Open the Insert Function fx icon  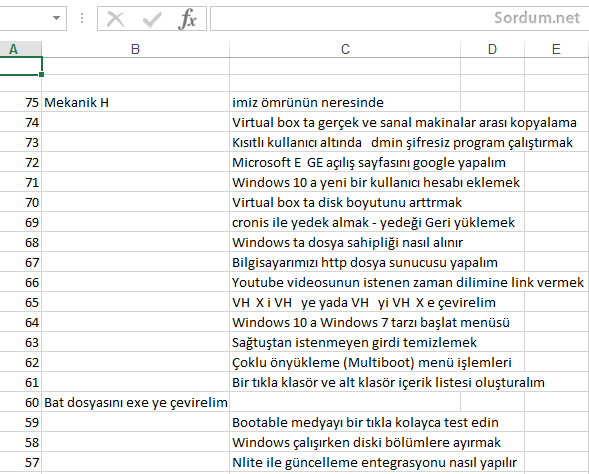pyautogui.click(x=187, y=18)
